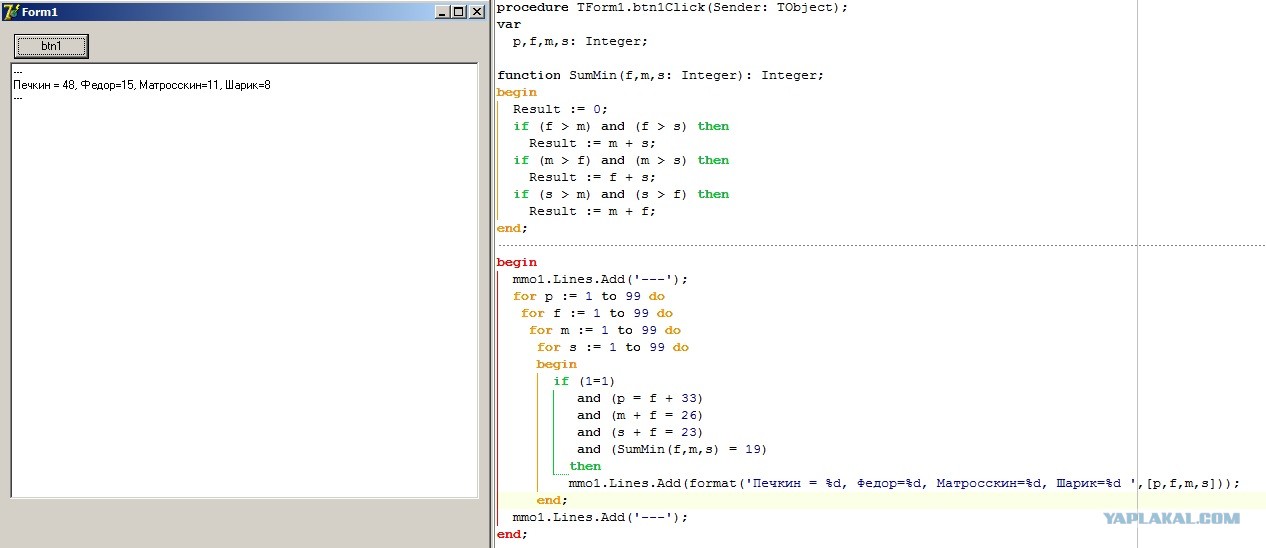The width and height of the screenshot is (1266, 548).
Task: Minimize the Form1 window
Action: [x=443, y=12]
